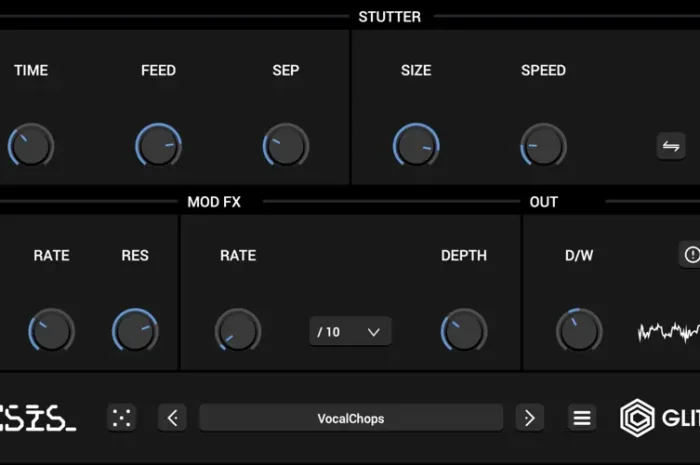Go to the previous preset arrow
This screenshot has width=700, height=465.
(172, 418)
